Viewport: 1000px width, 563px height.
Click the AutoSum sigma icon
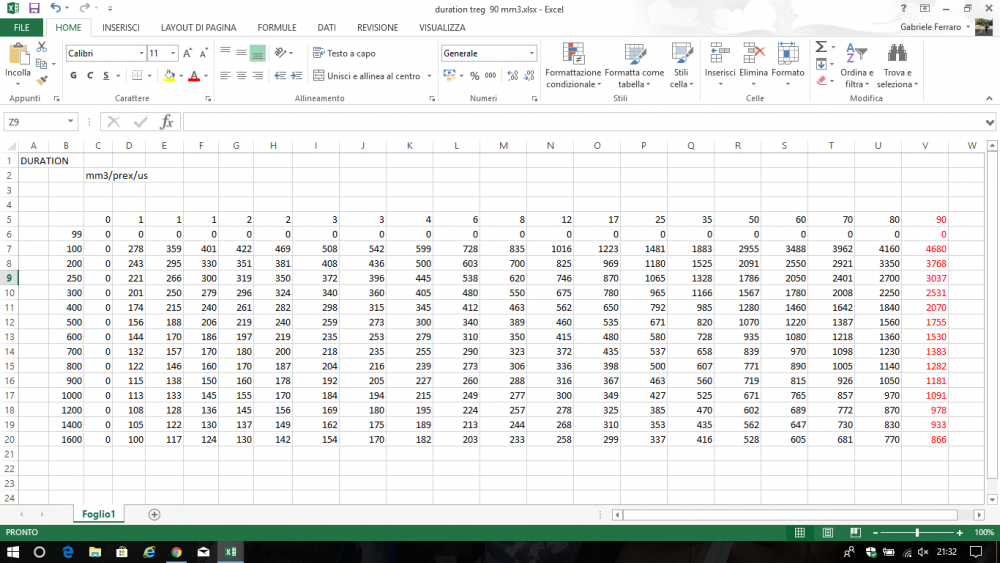click(x=820, y=47)
